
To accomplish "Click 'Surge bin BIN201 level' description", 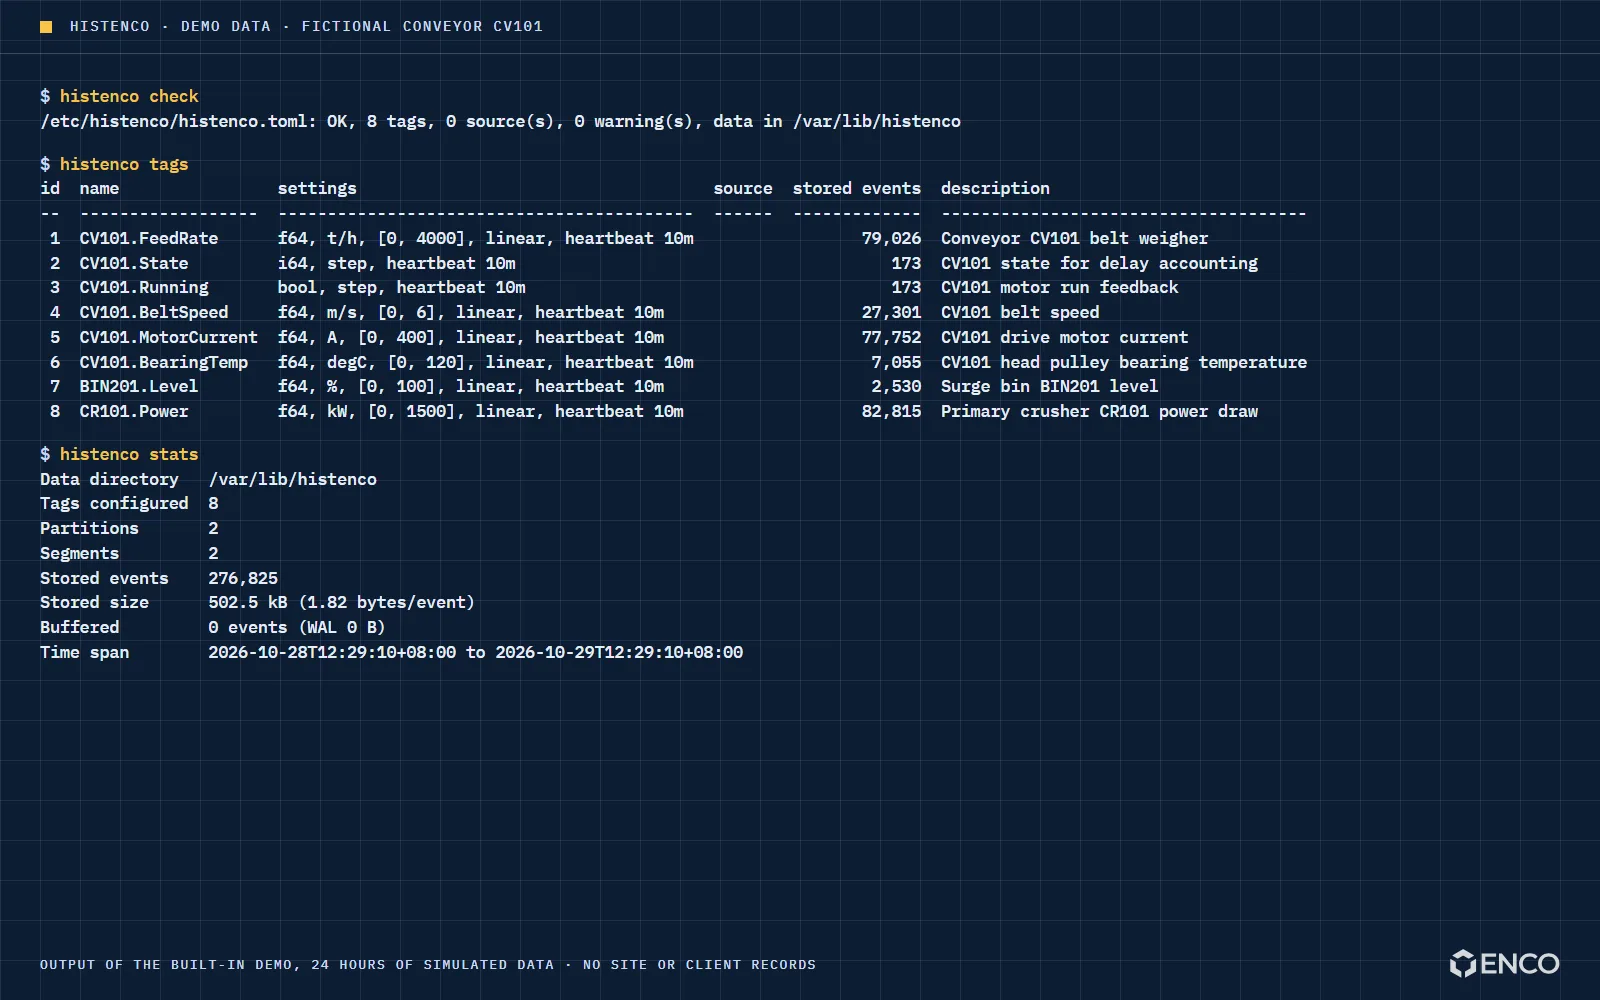I will 1049,386.
